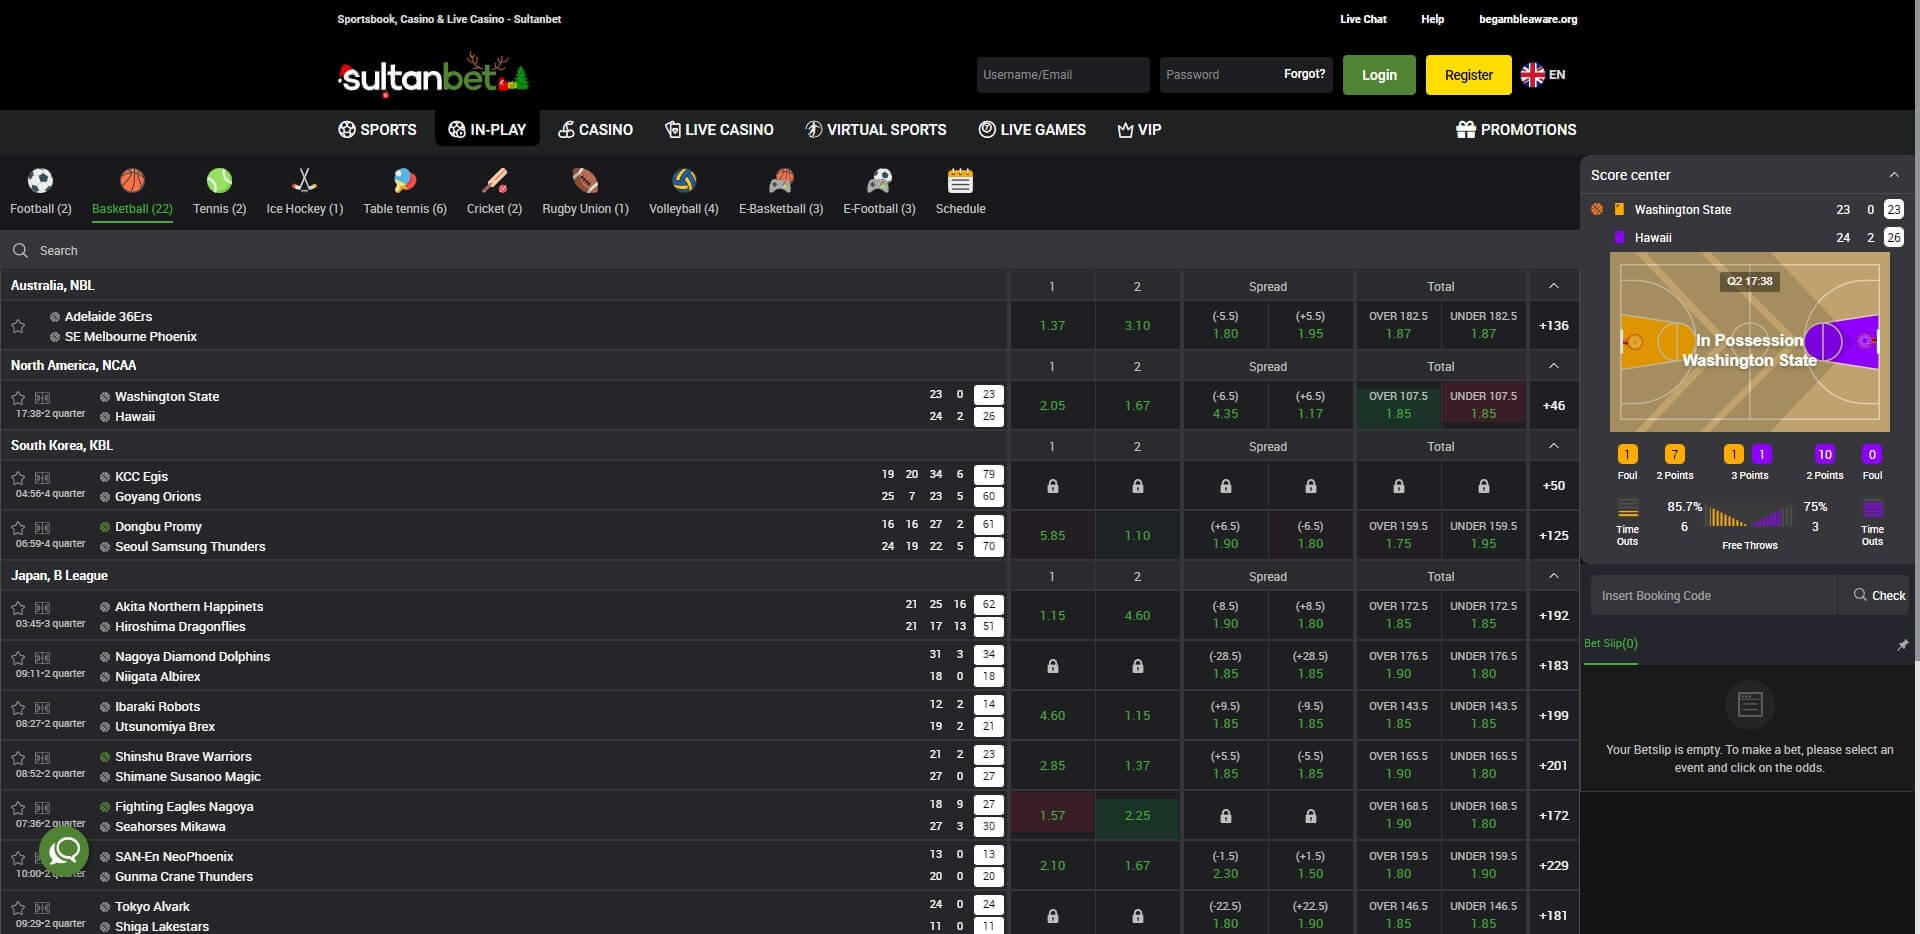Open the Promotions menu item
1920x934 pixels.
click(x=1516, y=129)
